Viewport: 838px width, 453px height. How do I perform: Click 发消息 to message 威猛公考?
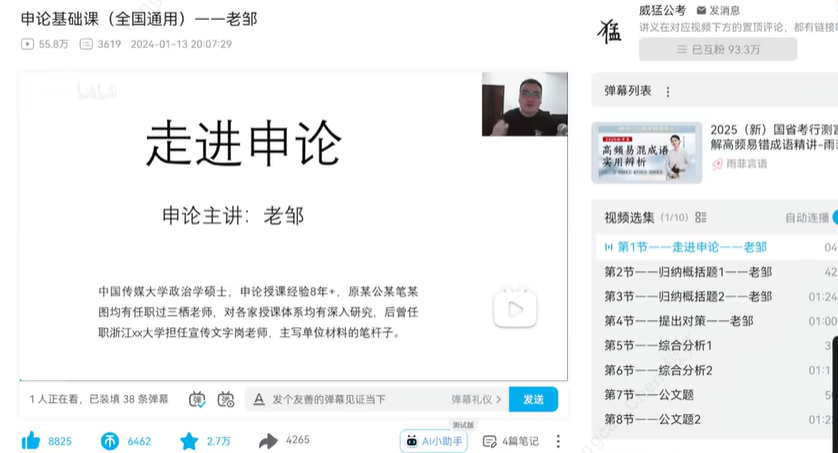point(718,10)
